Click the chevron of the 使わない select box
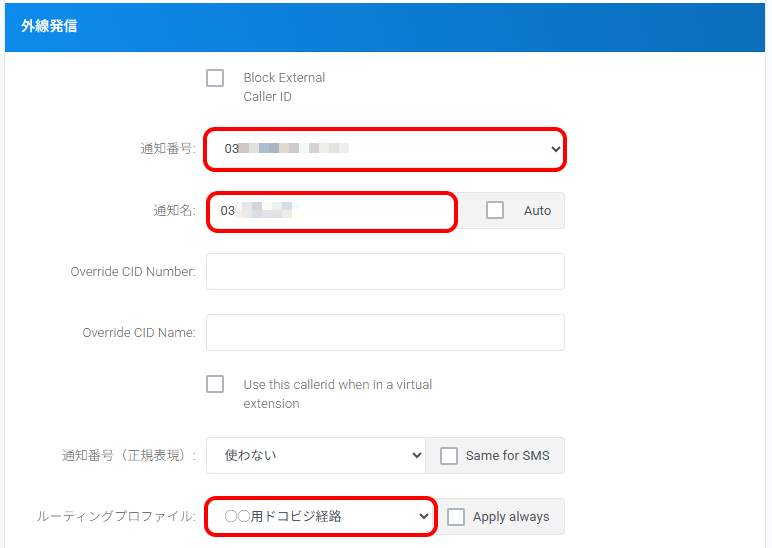 pos(417,455)
